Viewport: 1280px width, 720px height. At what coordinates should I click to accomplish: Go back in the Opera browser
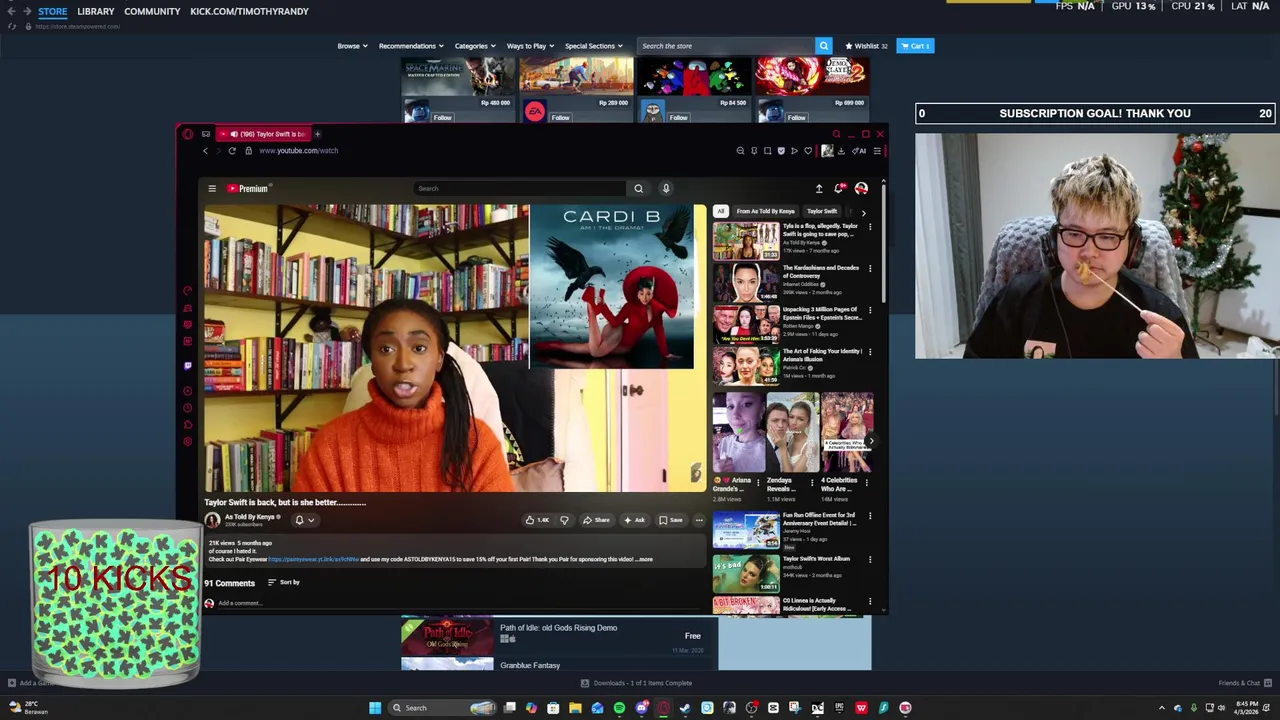click(206, 151)
